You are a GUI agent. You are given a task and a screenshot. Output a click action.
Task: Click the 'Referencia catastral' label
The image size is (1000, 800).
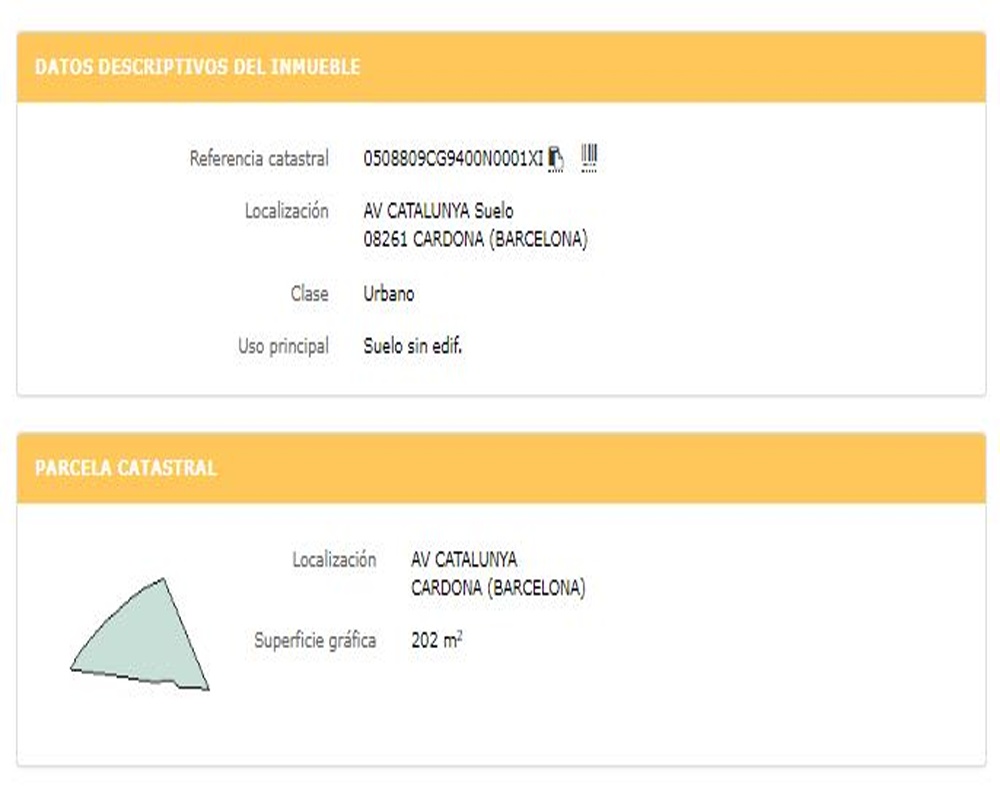pos(259,158)
